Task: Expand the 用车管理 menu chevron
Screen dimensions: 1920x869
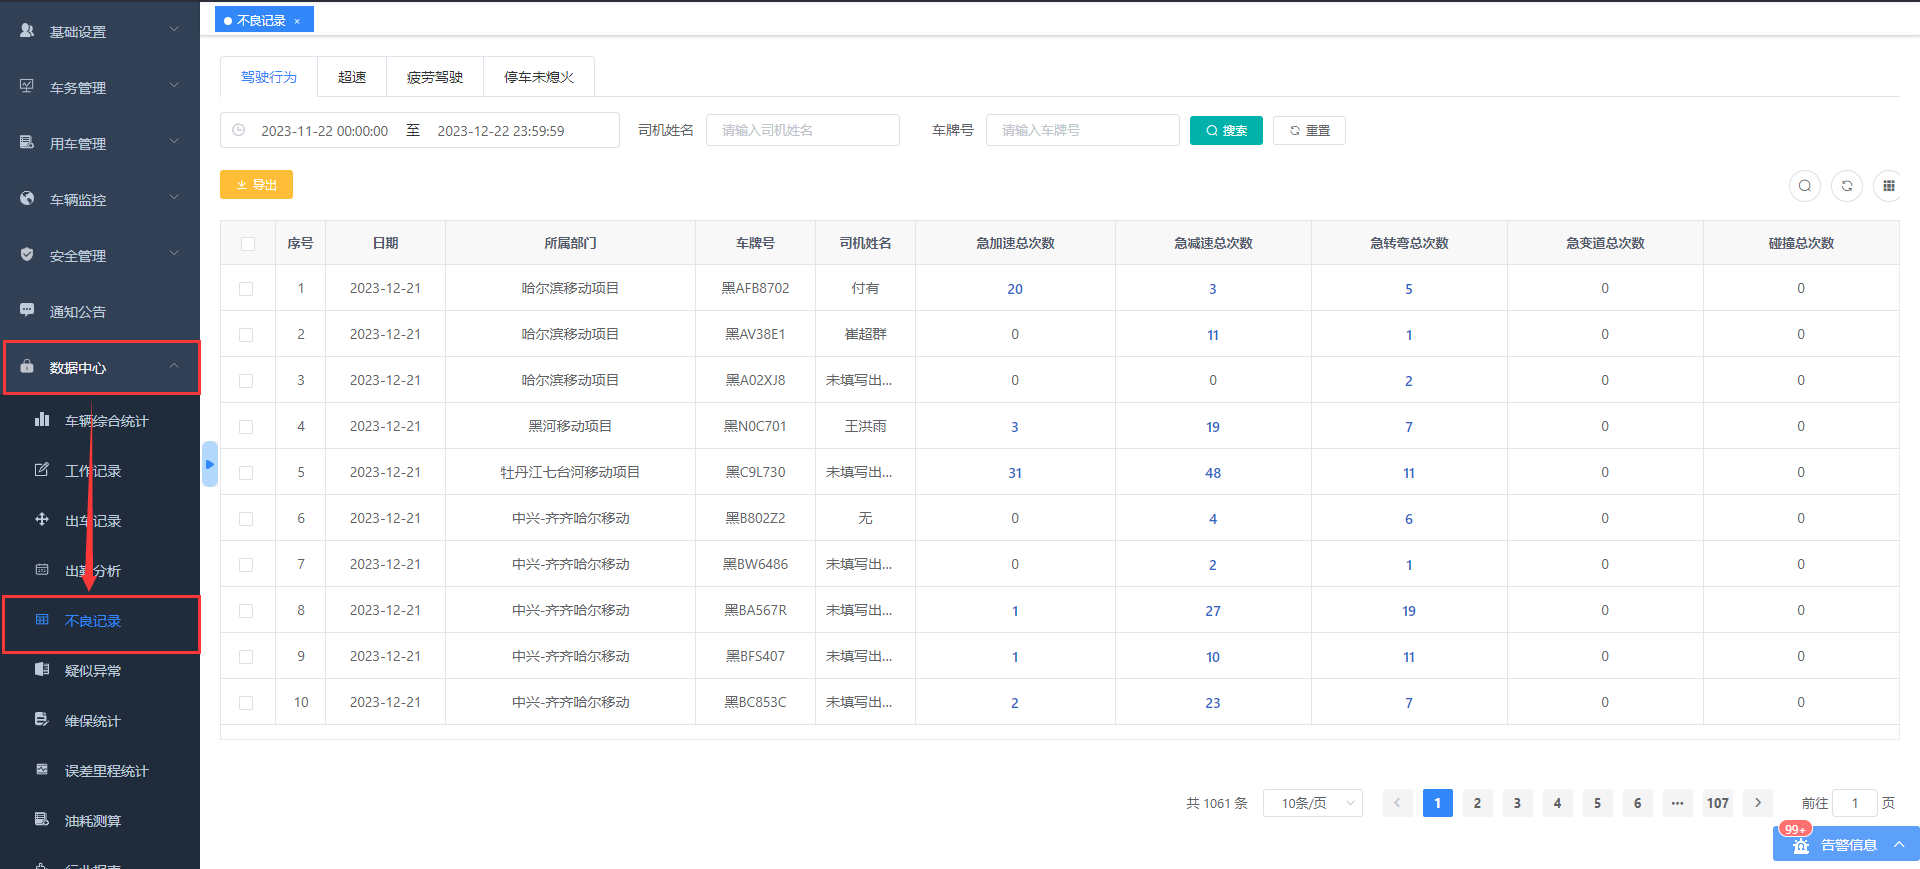Action: (x=174, y=141)
